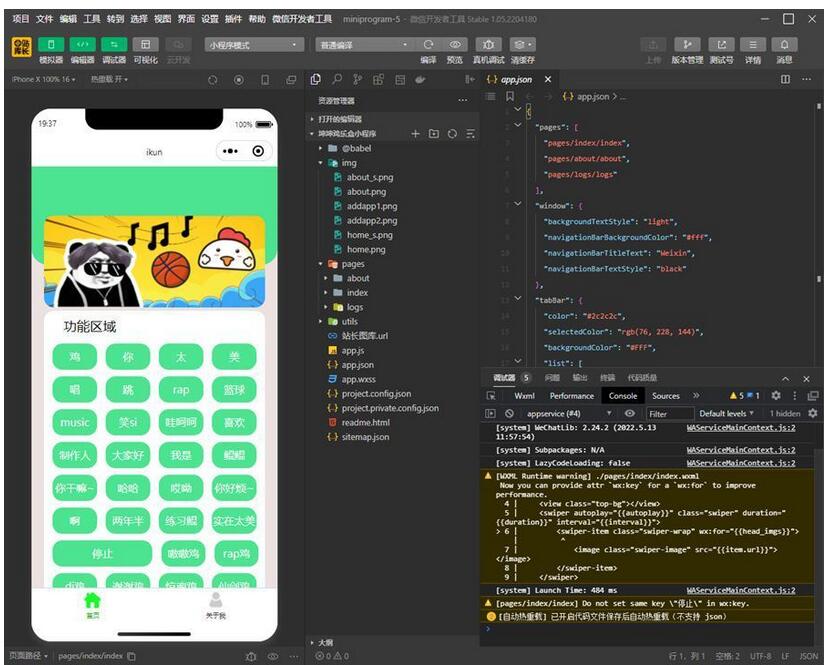828x665 pixels.
Task: Toggle console live expression eye icon
Action: pyautogui.click(x=630, y=413)
